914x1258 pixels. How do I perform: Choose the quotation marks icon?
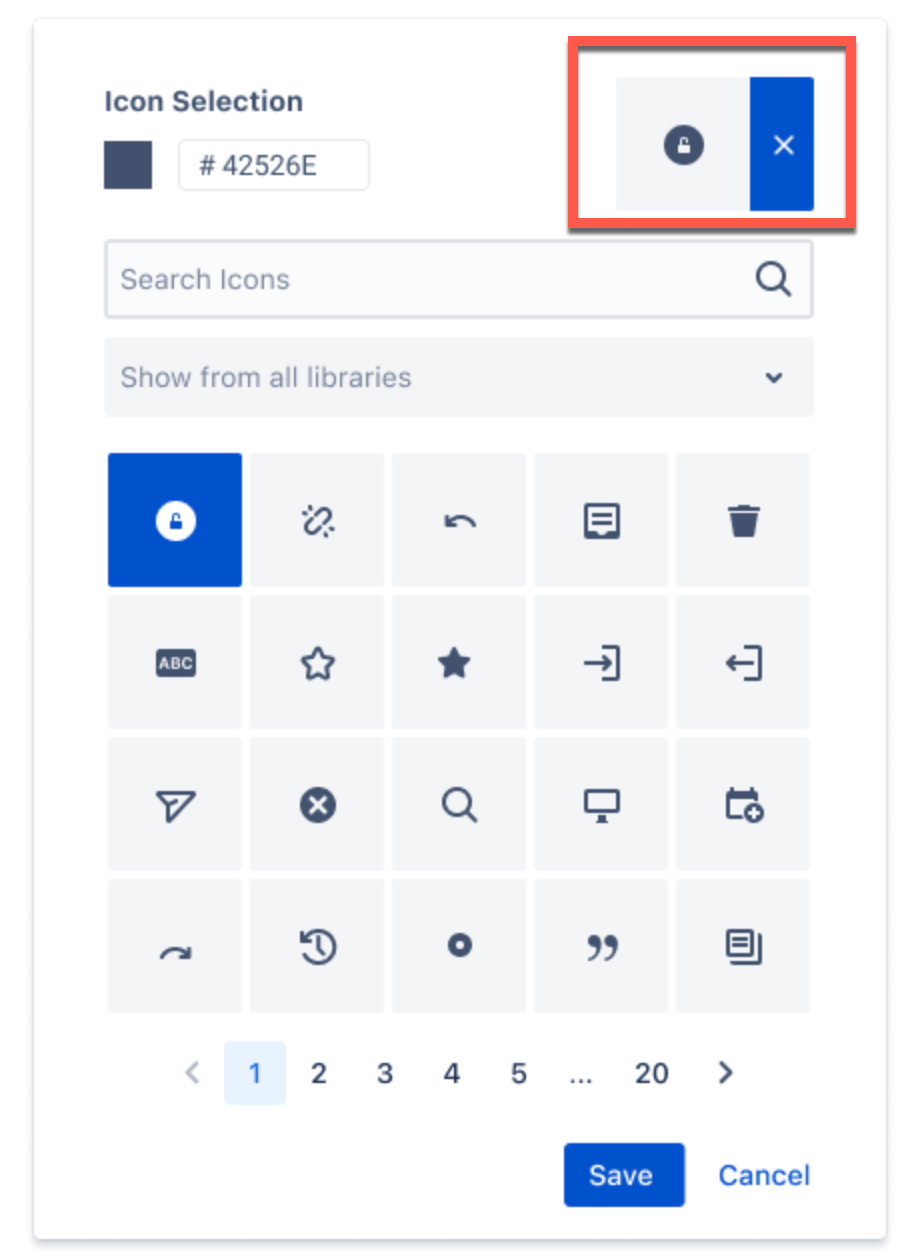point(601,946)
